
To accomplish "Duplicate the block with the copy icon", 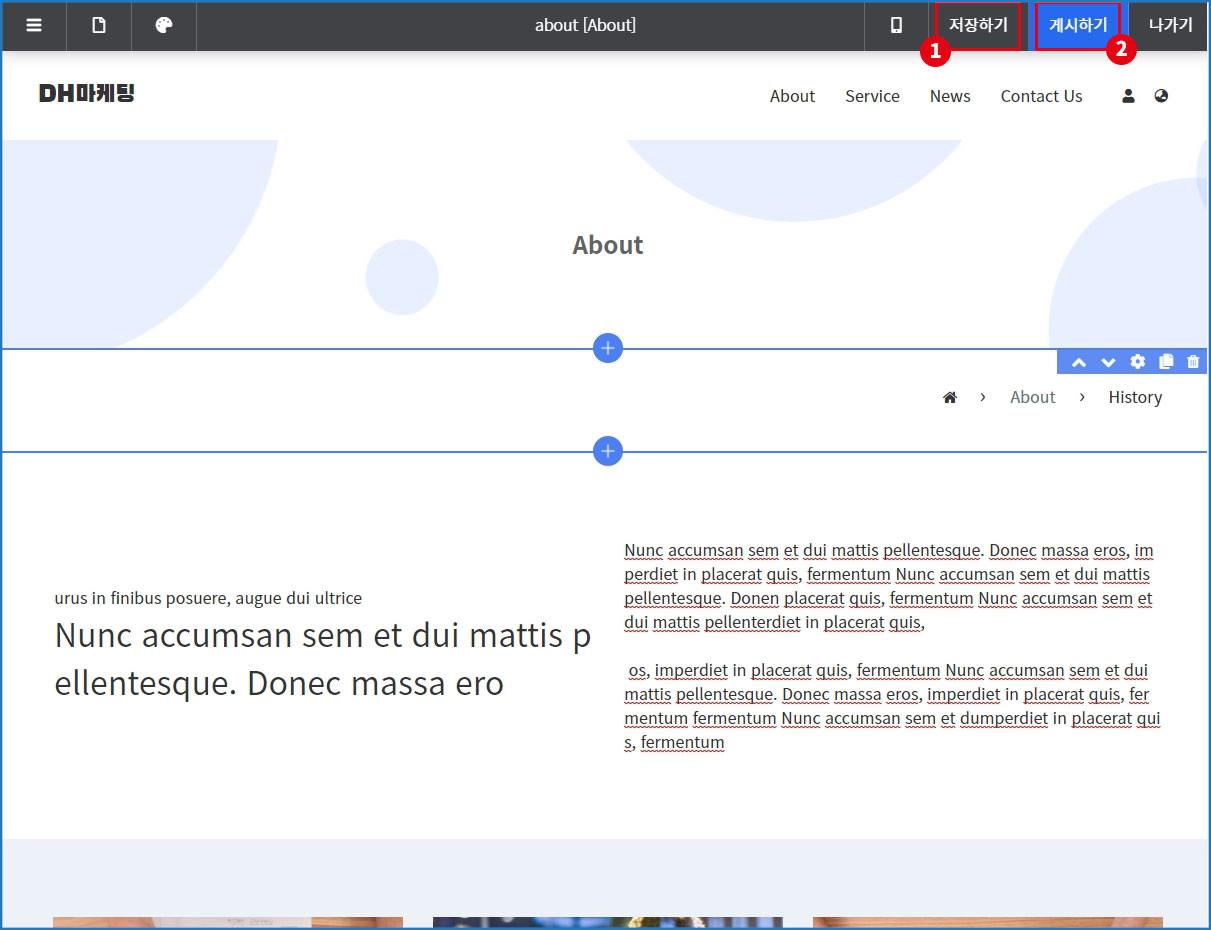I will coord(1165,362).
